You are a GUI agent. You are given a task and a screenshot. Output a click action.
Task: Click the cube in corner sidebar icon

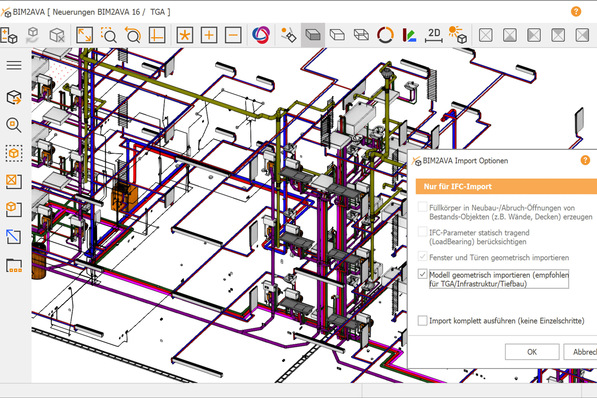click(x=14, y=209)
